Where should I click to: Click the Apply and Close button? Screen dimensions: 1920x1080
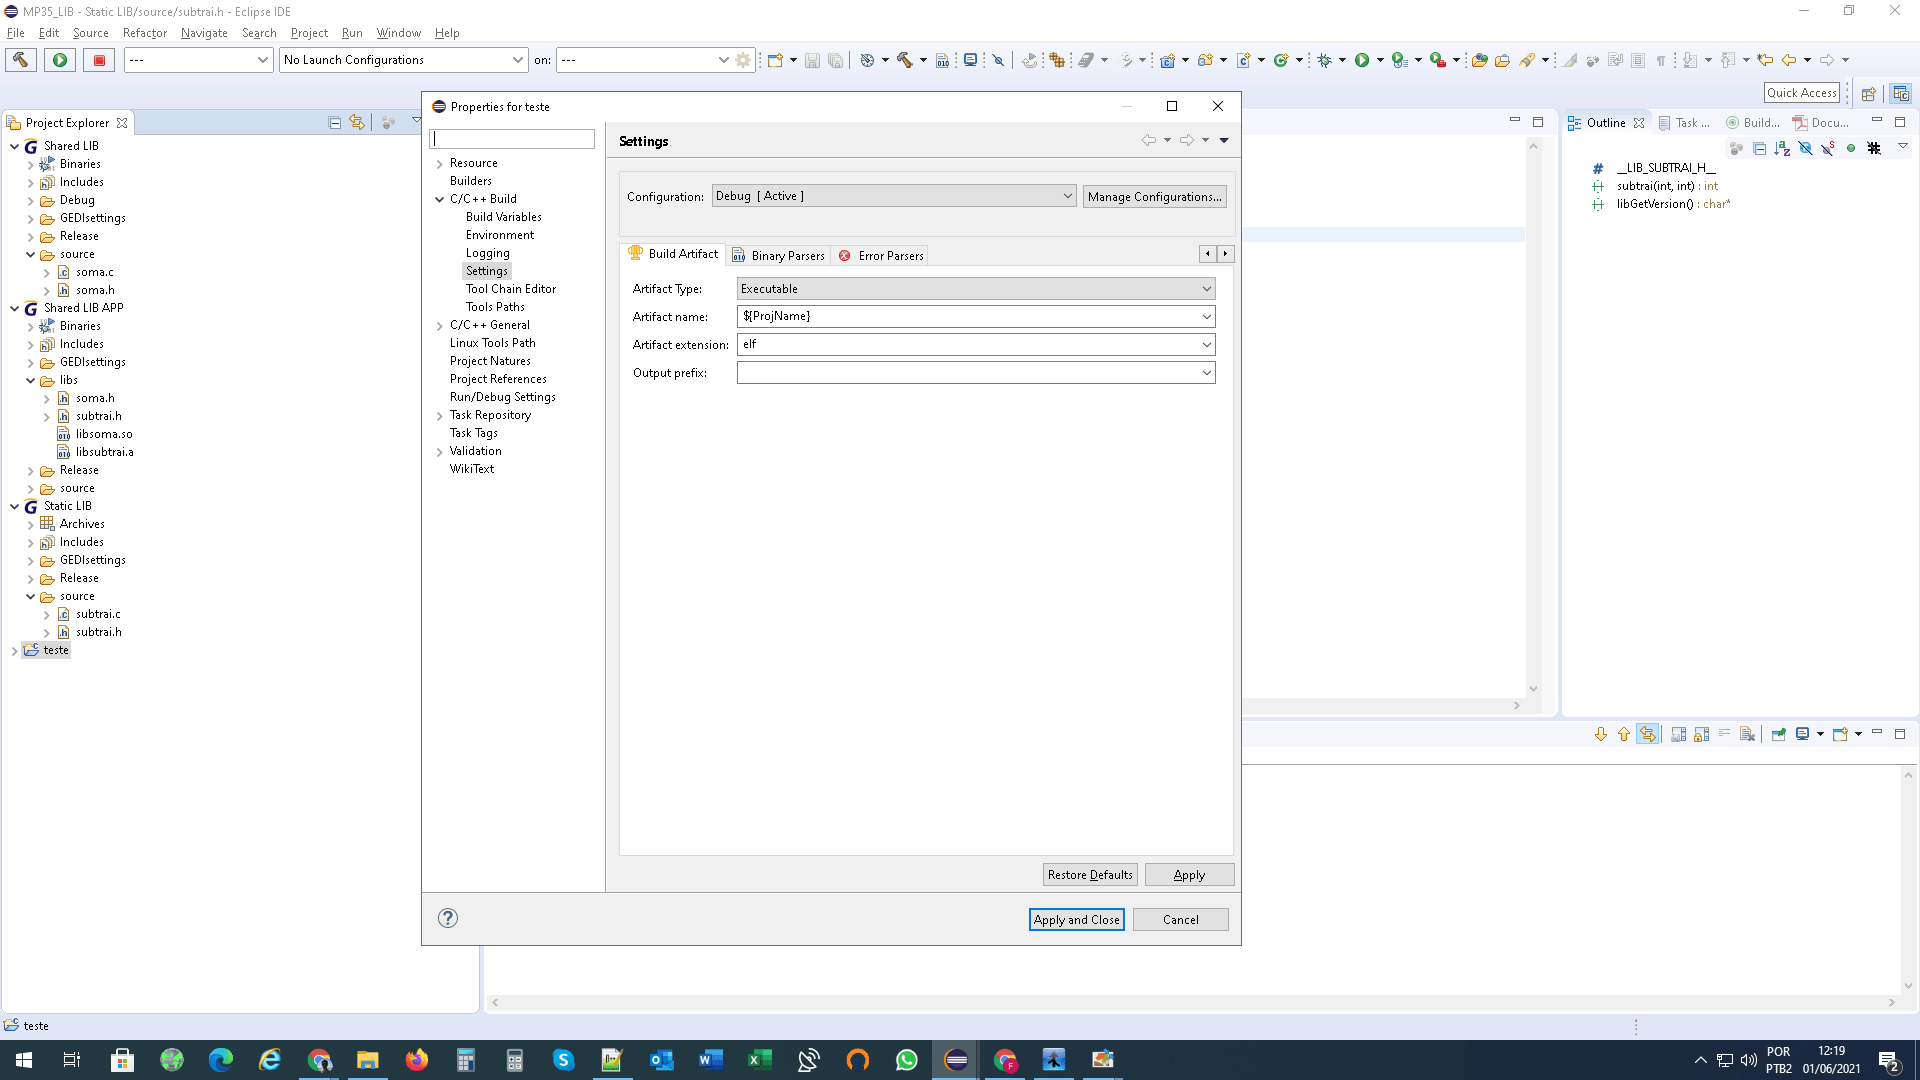(1076, 920)
